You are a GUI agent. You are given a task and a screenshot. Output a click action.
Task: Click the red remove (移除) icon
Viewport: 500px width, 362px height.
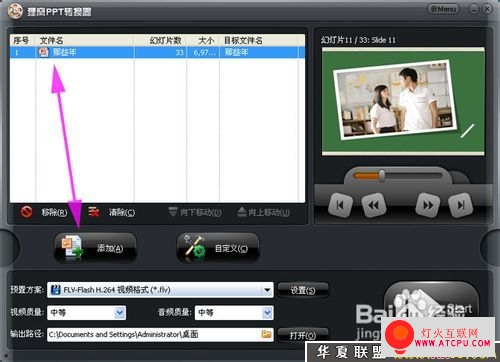click(26, 212)
